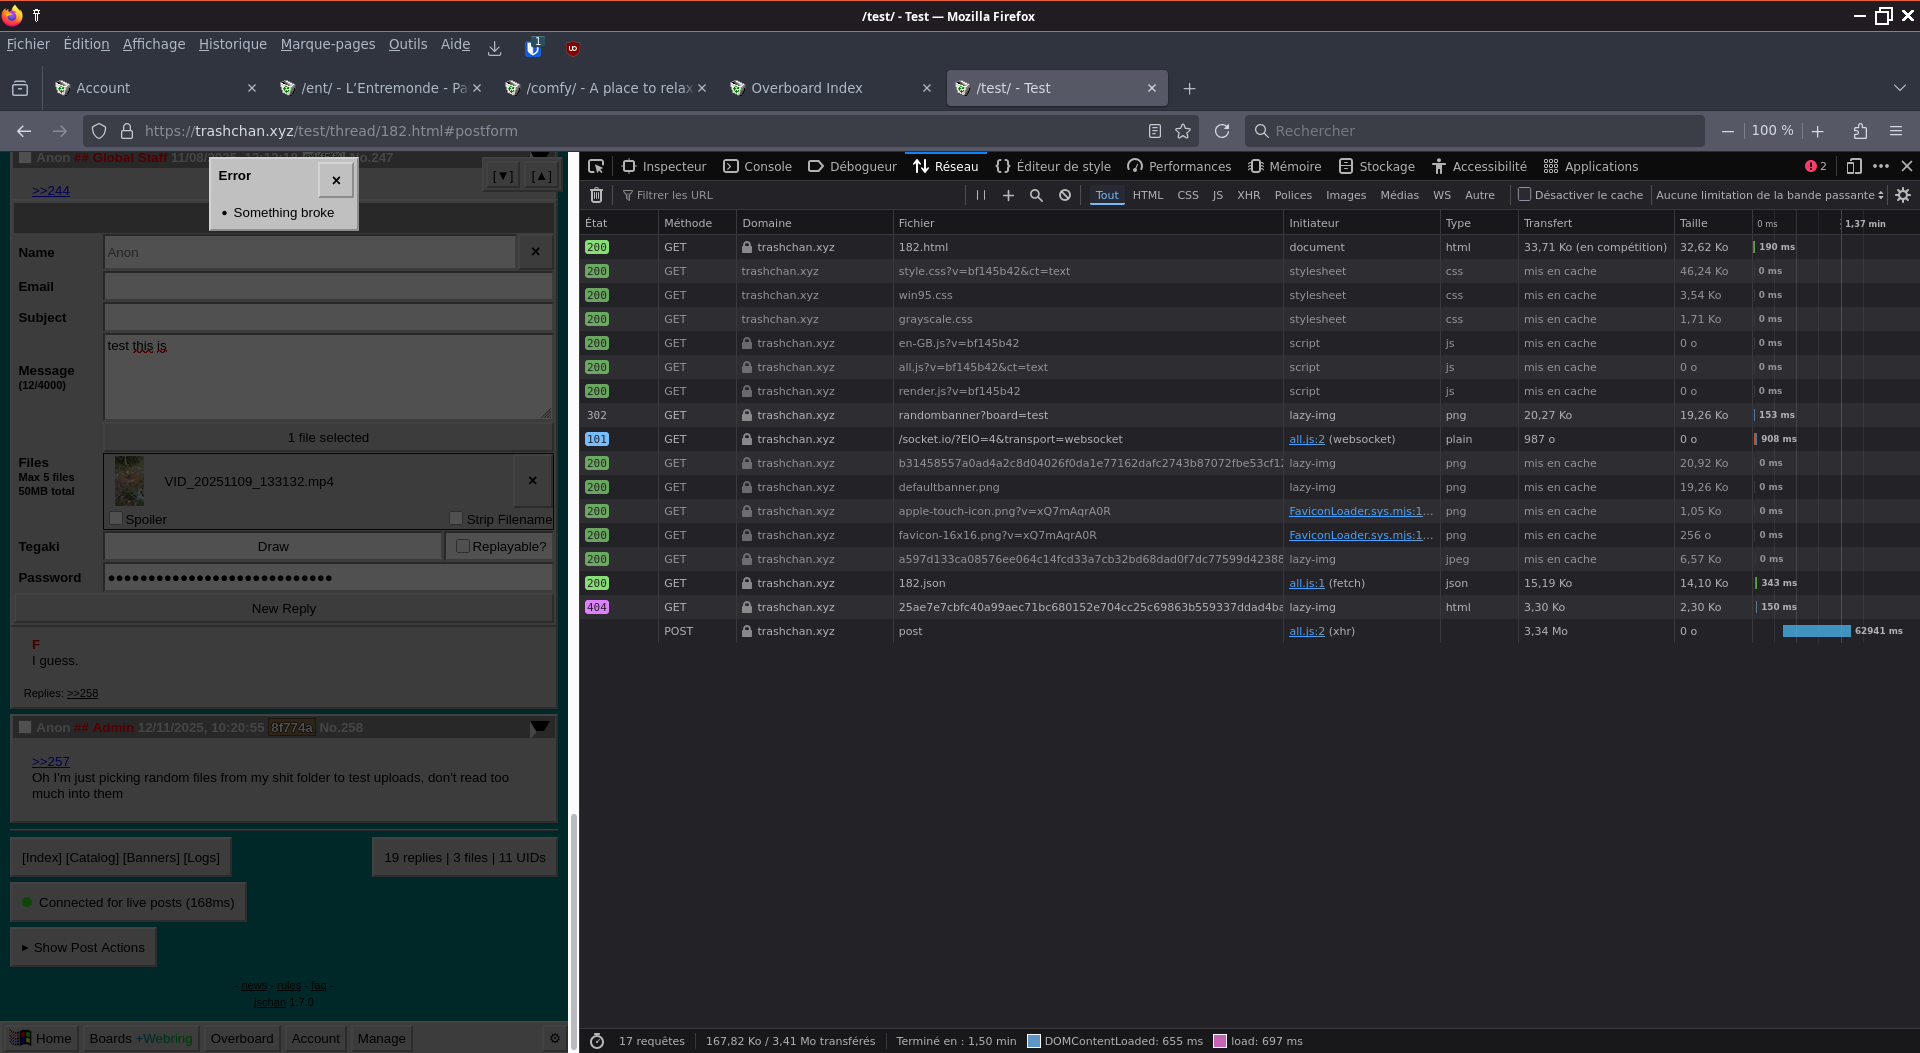The width and height of the screenshot is (1920, 1053).
Task: Open network settings gear icon
Action: (1903, 195)
